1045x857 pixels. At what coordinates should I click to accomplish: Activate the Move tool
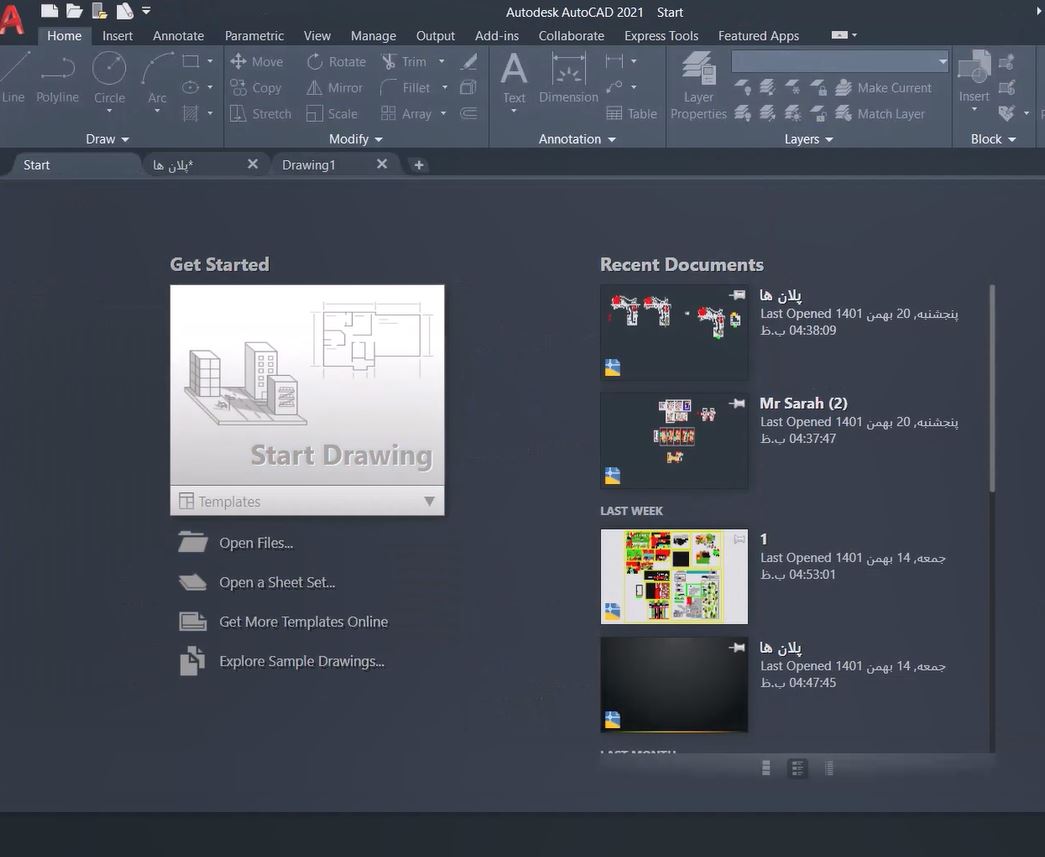click(257, 61)
